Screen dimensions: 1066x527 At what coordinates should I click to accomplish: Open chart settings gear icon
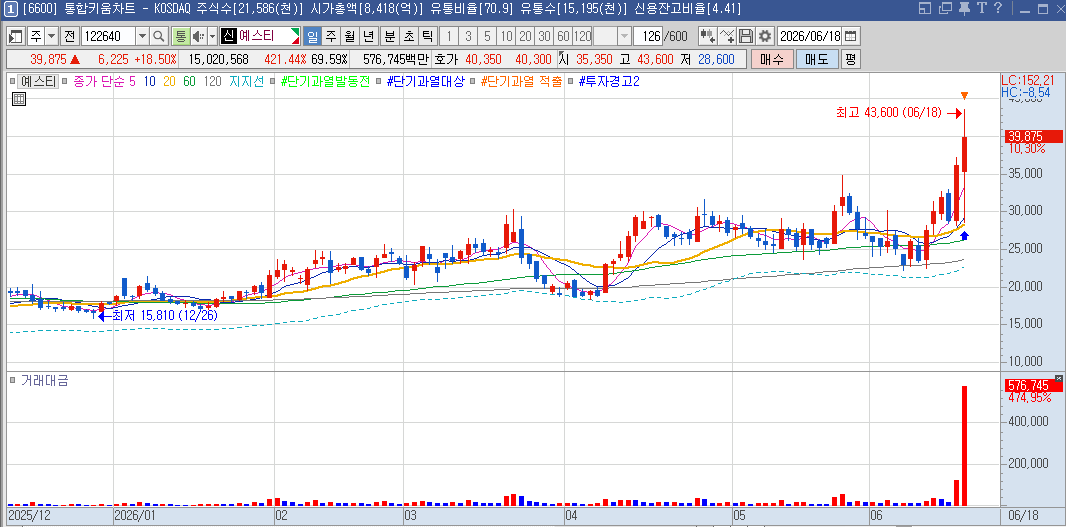pos(765,36)
